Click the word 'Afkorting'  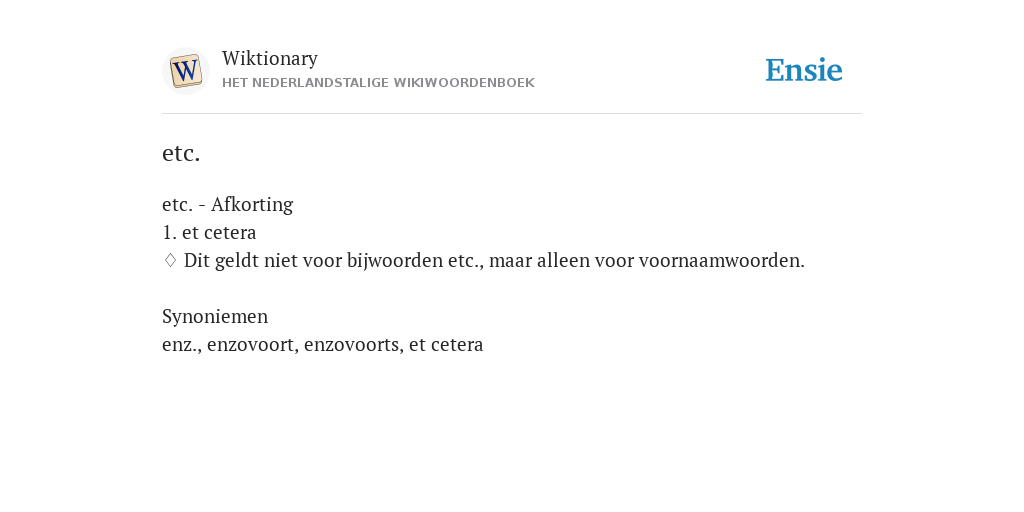point(252,204)
